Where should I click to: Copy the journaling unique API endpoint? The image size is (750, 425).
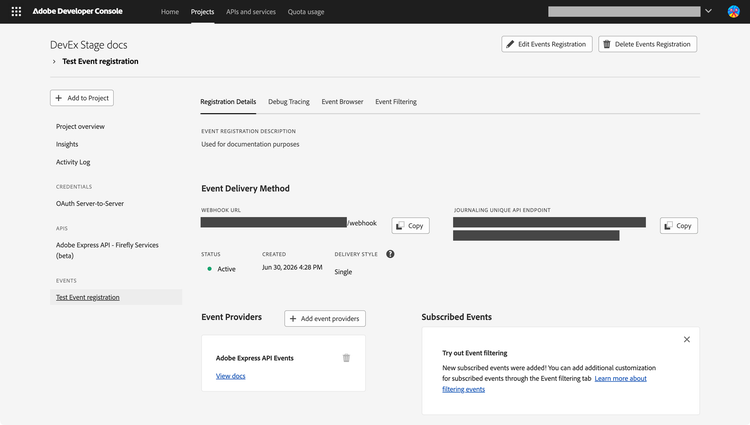679,226
